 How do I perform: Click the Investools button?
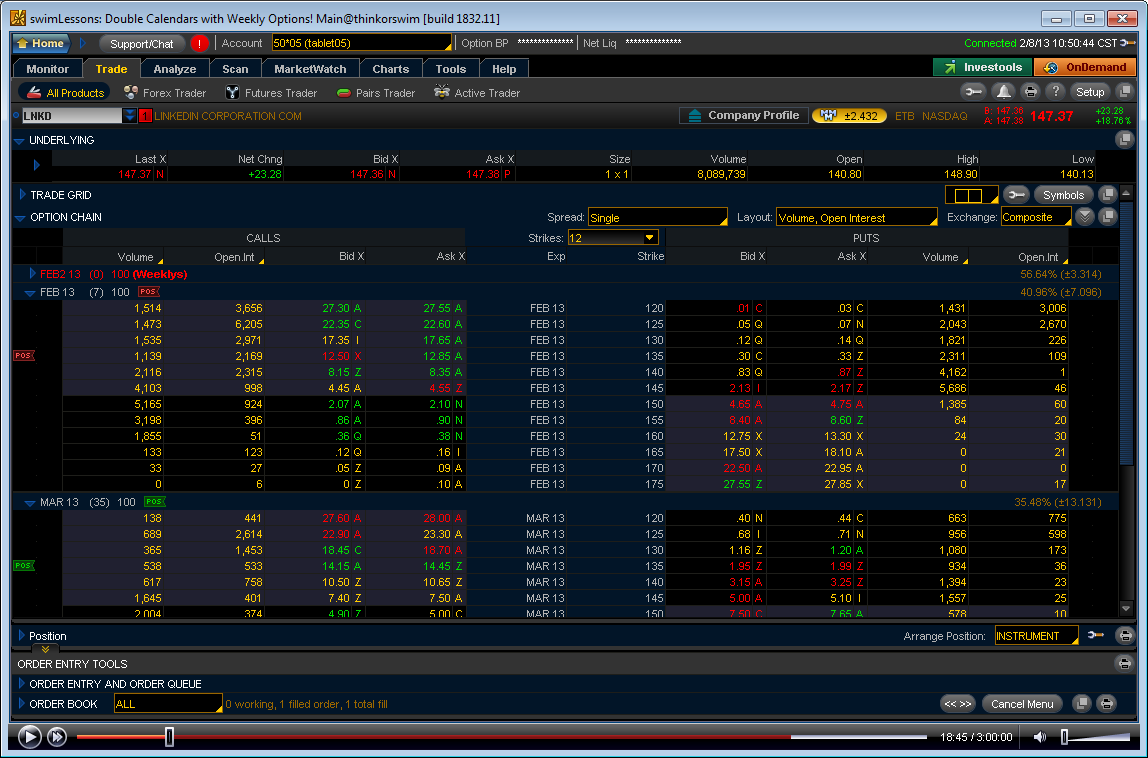[x=983, y=67]
